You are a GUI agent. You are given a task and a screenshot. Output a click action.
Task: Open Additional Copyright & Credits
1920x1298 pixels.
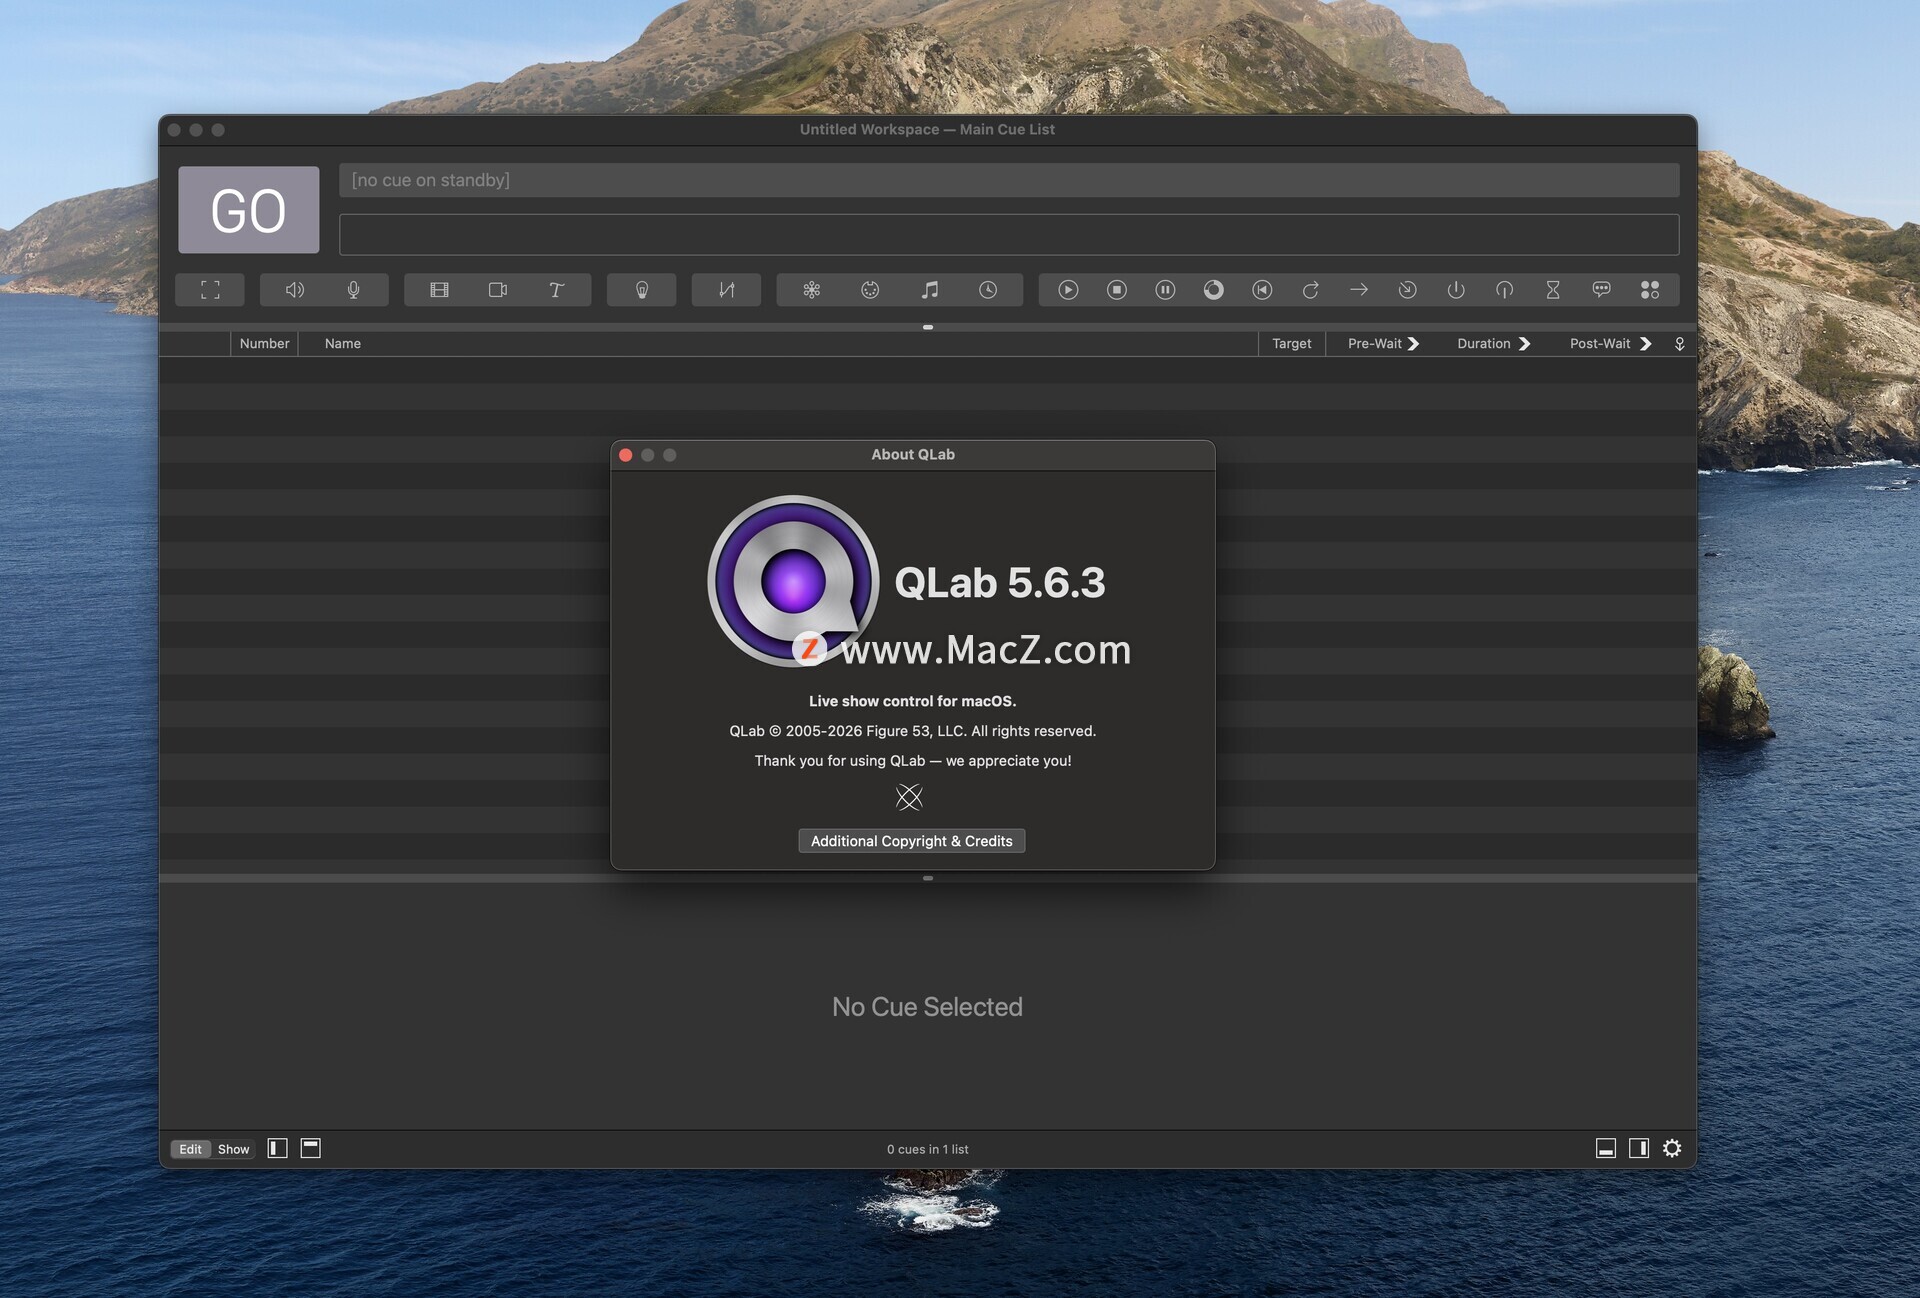click(912, 841)
